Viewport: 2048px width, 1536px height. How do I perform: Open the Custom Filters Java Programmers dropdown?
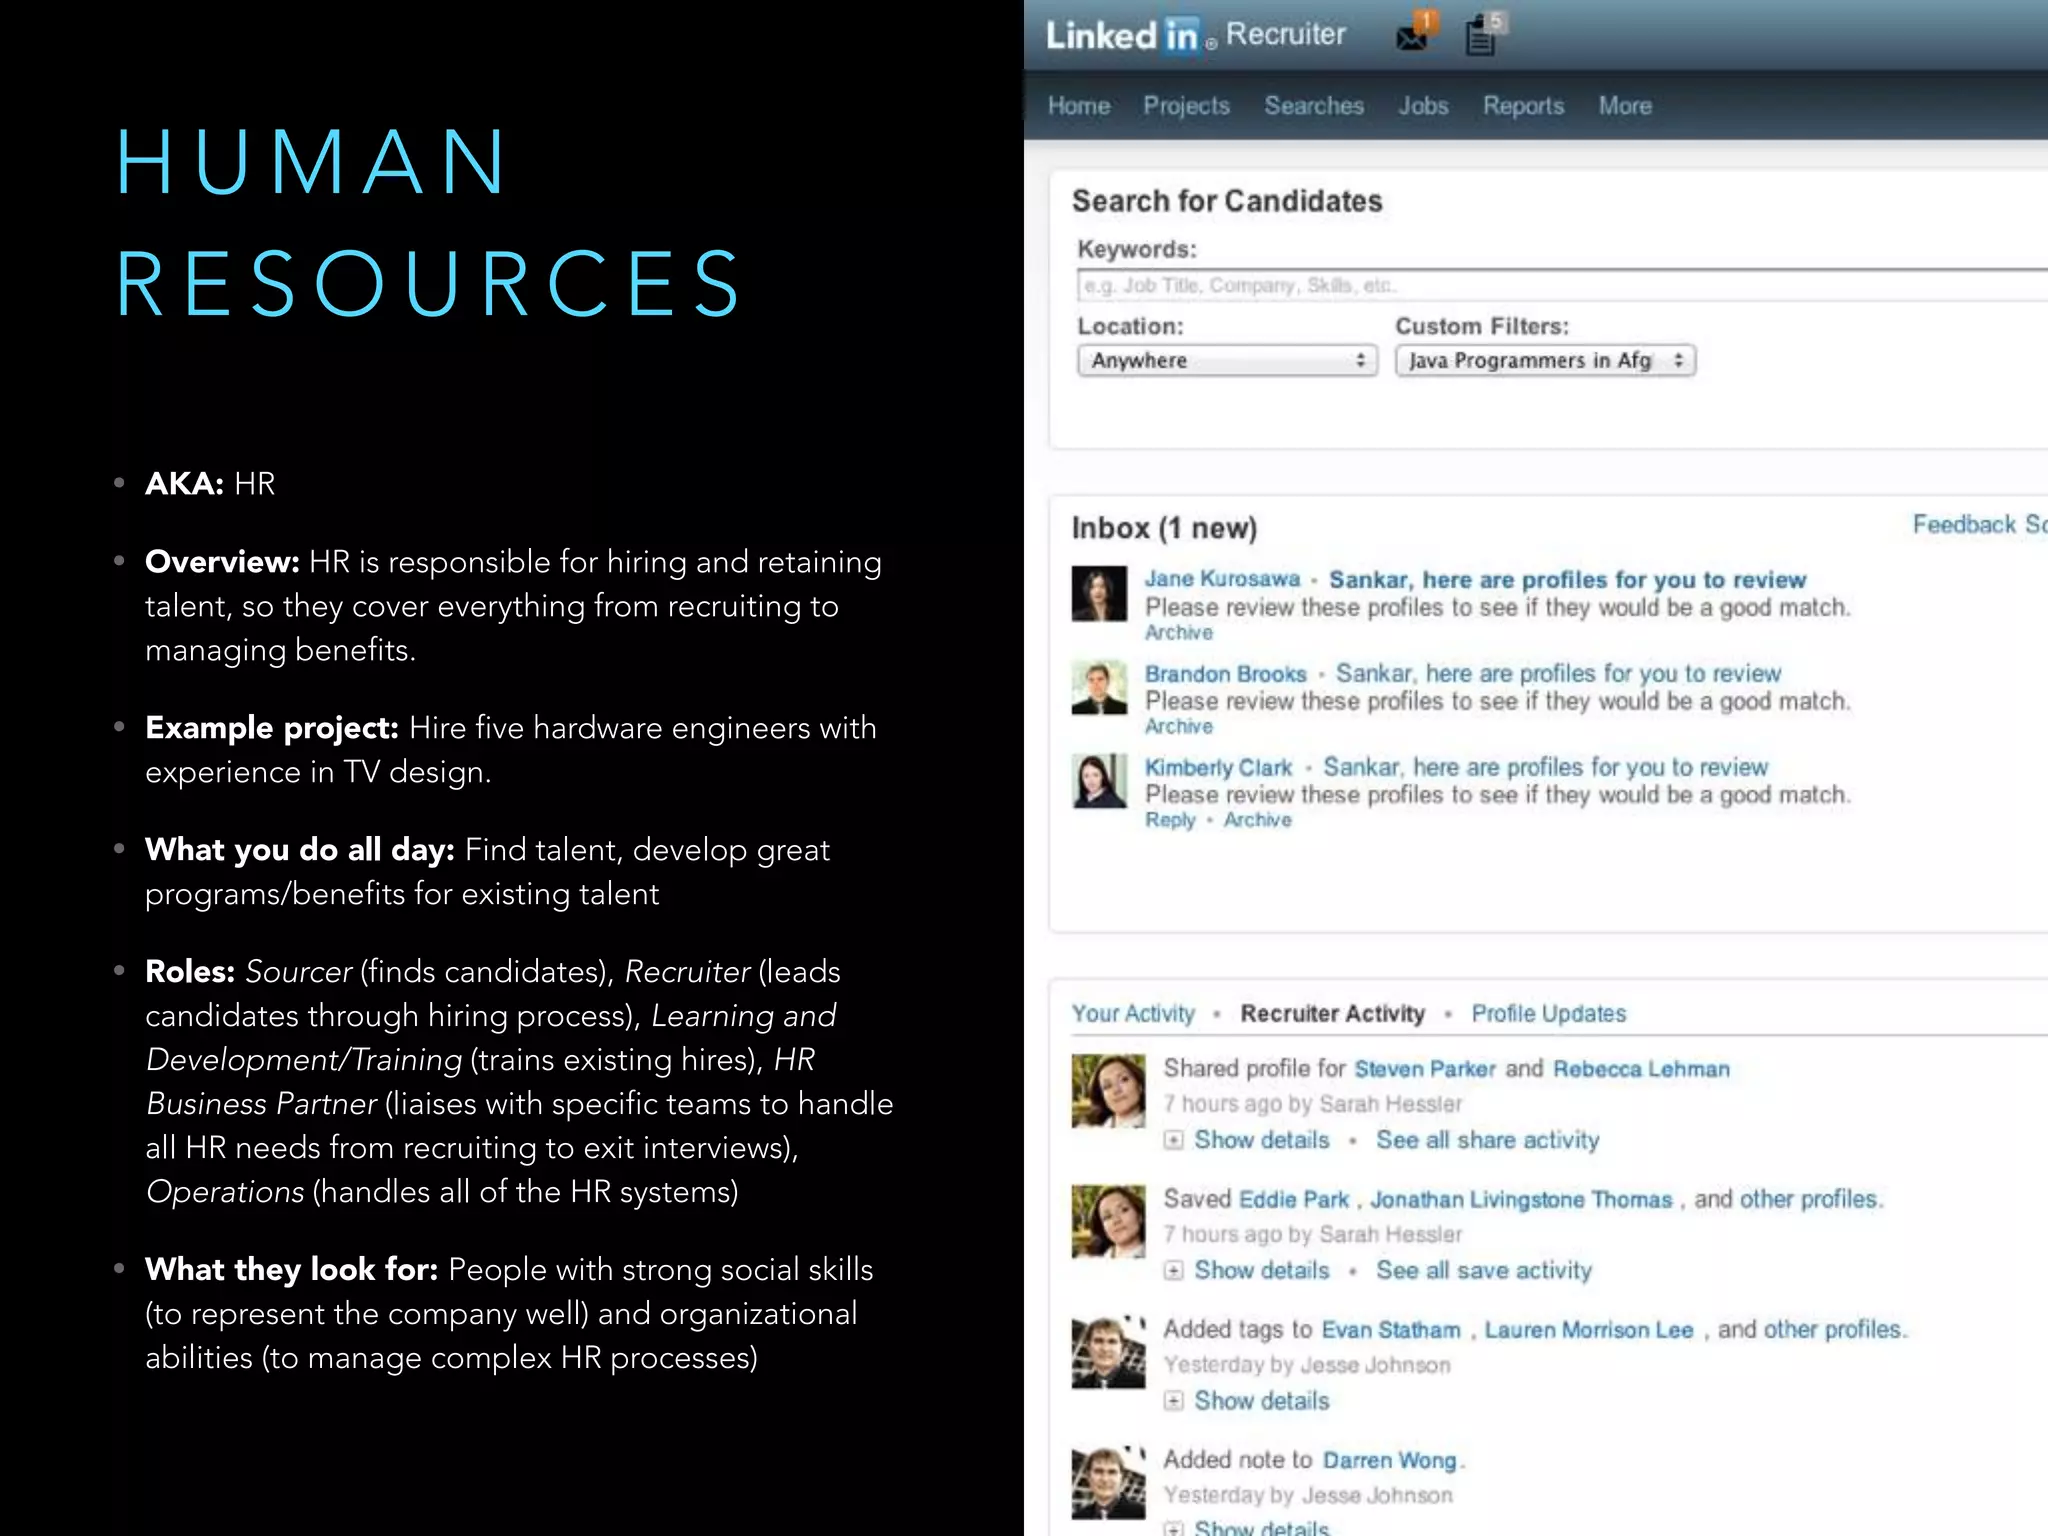coord(1545,360)
